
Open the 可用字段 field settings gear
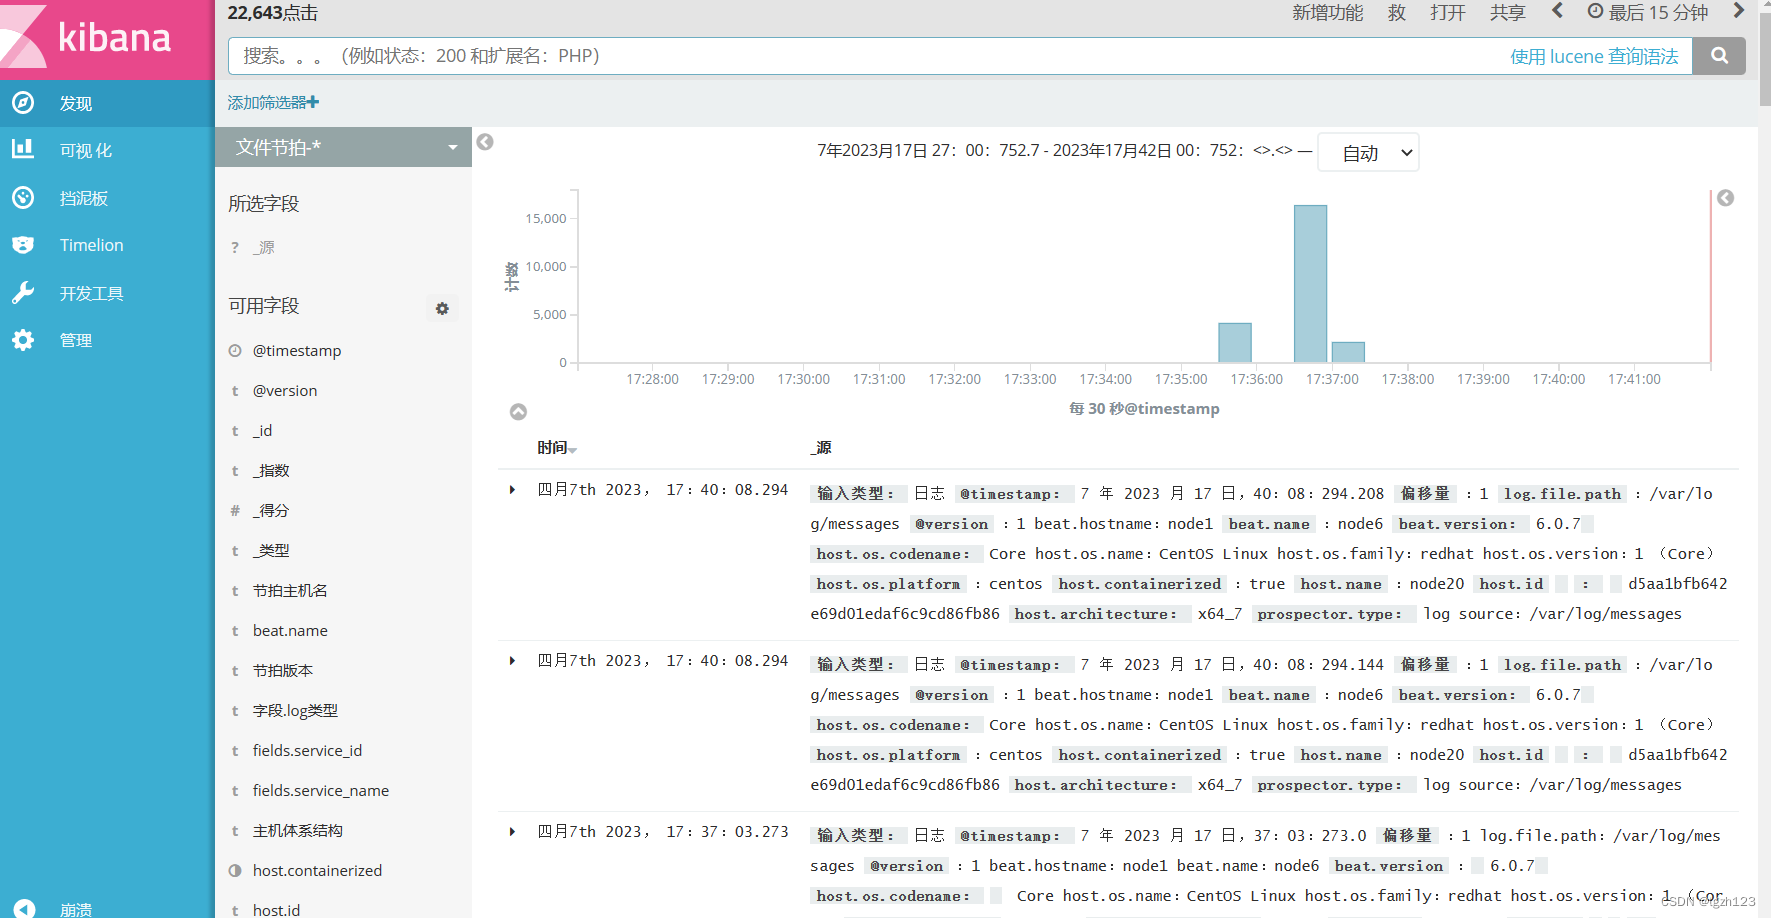442,308
